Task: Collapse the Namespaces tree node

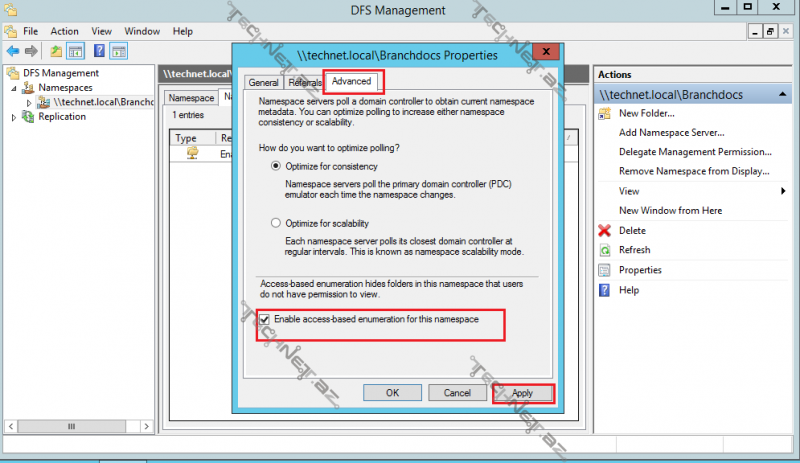Action: [14, 88]
